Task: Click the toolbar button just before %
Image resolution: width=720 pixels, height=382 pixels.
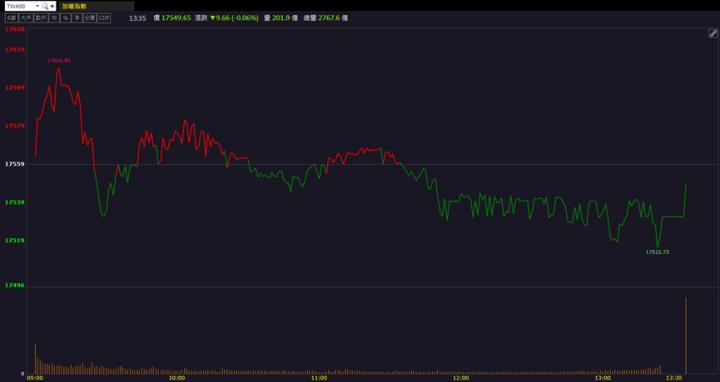Action: (54, 18)
